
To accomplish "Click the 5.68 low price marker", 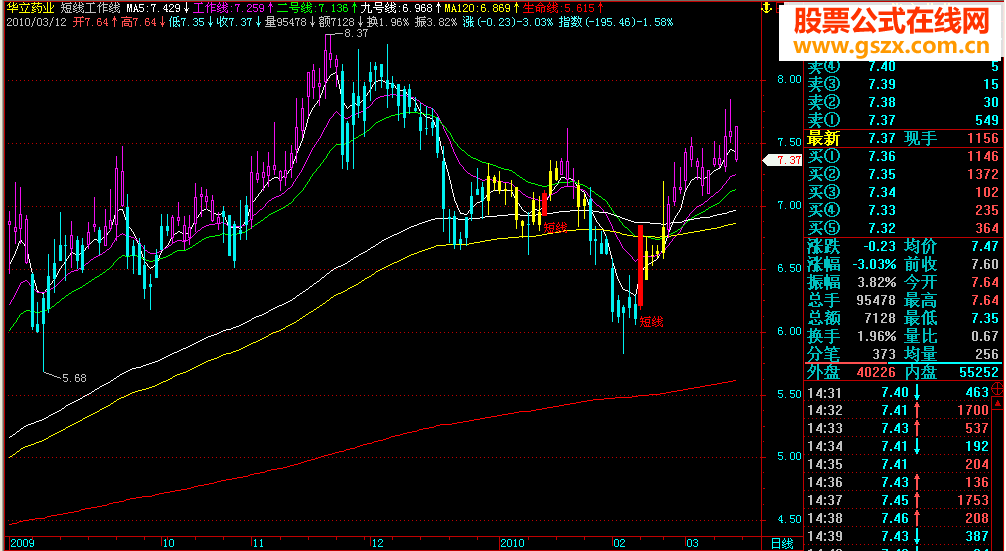I will pyautogui.click(x=74, y=378).
